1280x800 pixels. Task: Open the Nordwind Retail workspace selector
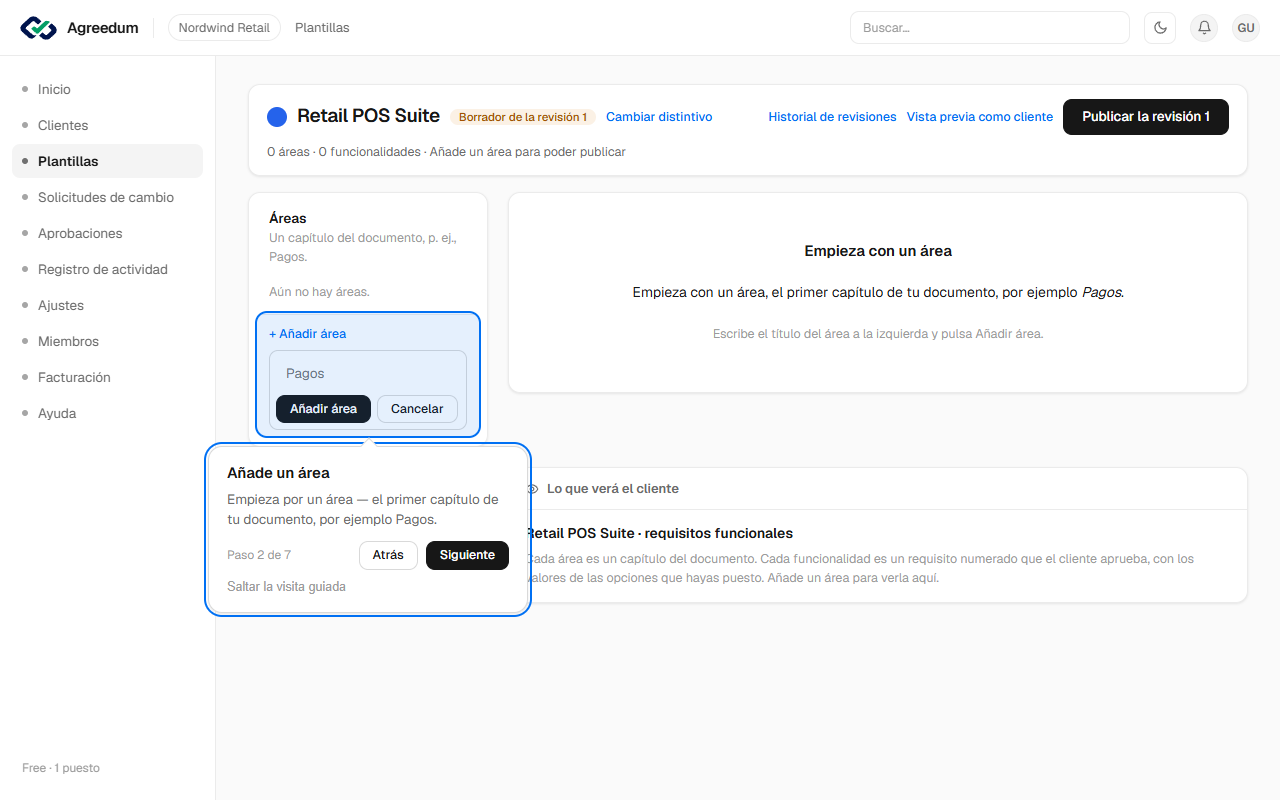point(224,28)
